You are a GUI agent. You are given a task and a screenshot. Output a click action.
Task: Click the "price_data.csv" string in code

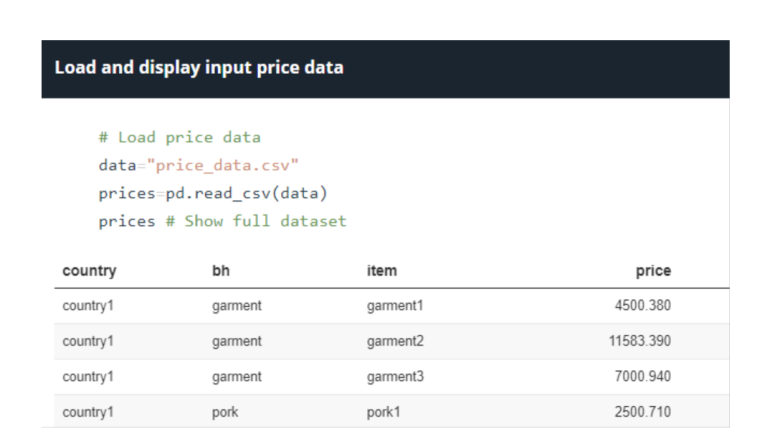pyautogui.click(x=222, y=165)
